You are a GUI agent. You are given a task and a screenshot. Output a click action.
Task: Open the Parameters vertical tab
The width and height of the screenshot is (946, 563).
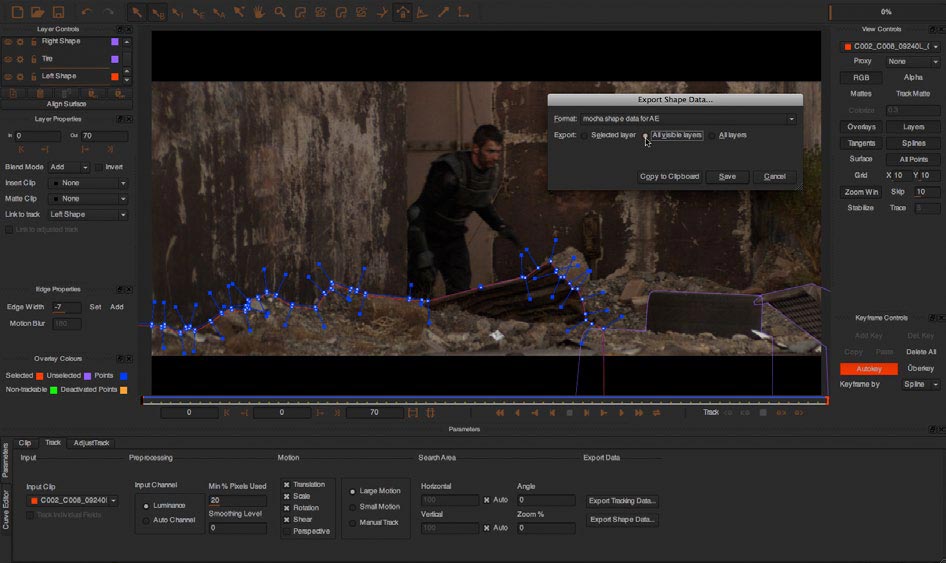[5, 460]
